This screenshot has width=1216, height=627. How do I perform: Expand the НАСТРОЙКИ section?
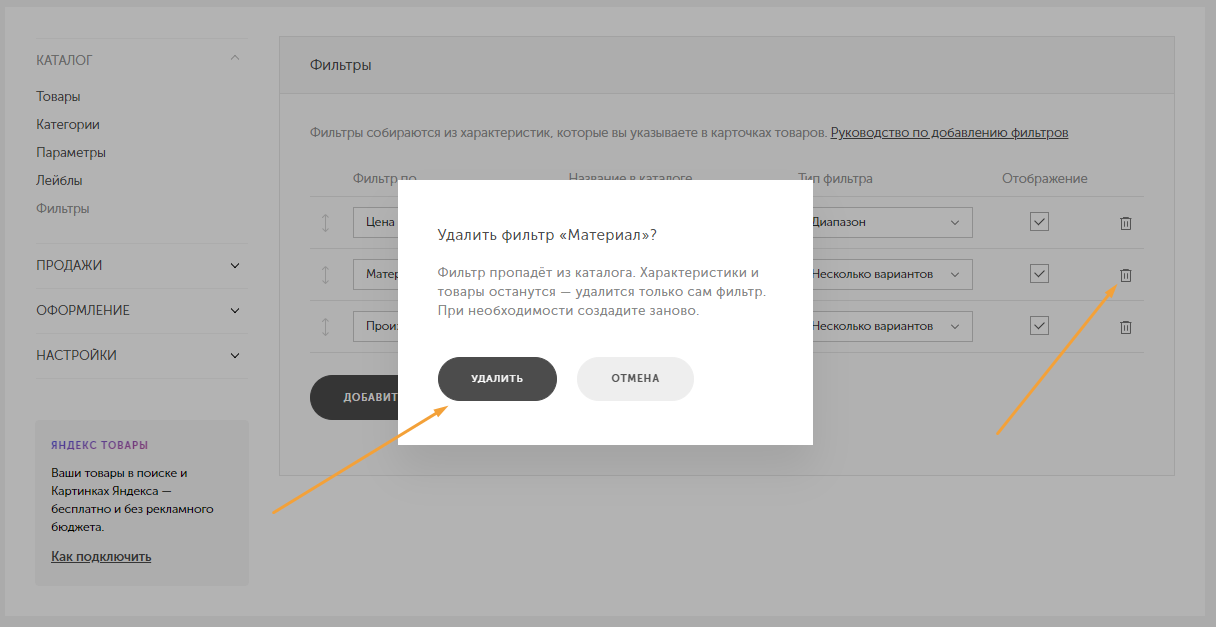click(235, 356)
